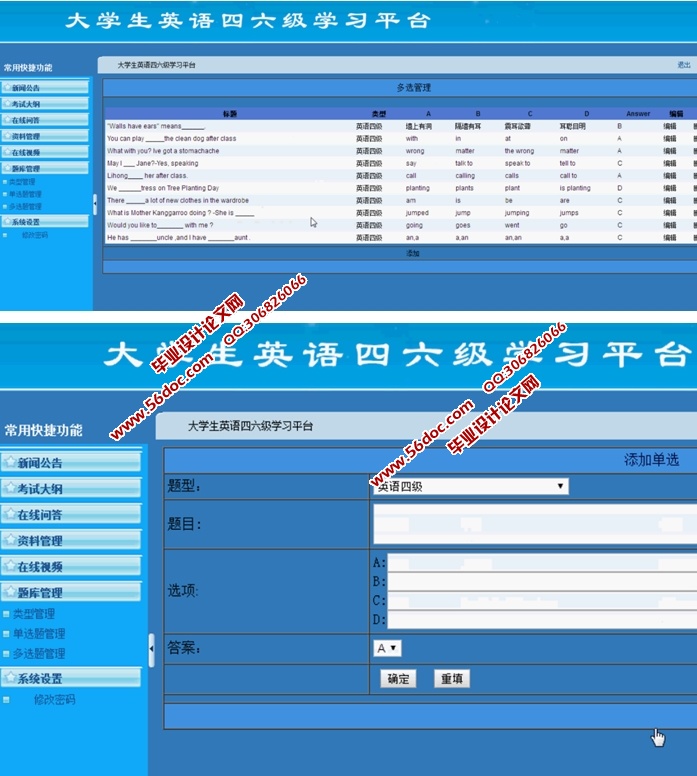Open 新闻公告 in the lower page sidebar
Screen dimensions: 697x776
71,463
